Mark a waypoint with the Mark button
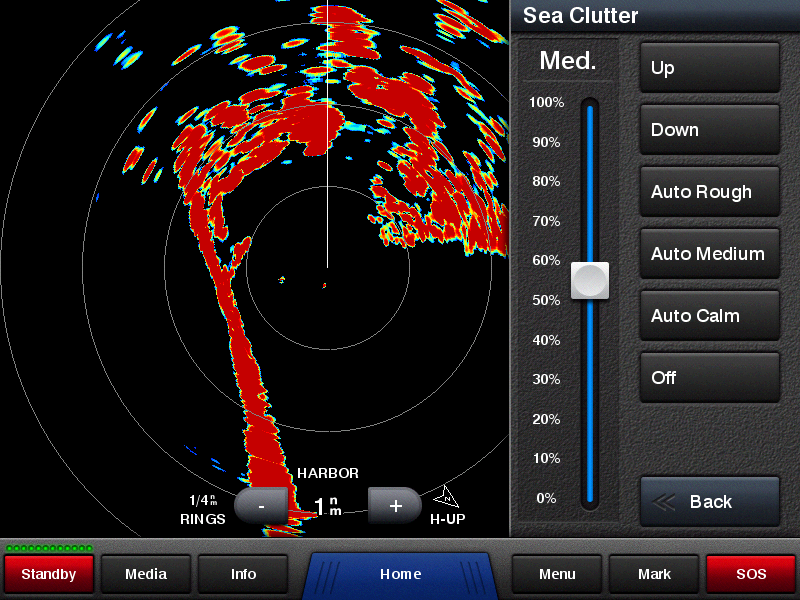Screen dimensions: 800x600 (x=654, y=574)
